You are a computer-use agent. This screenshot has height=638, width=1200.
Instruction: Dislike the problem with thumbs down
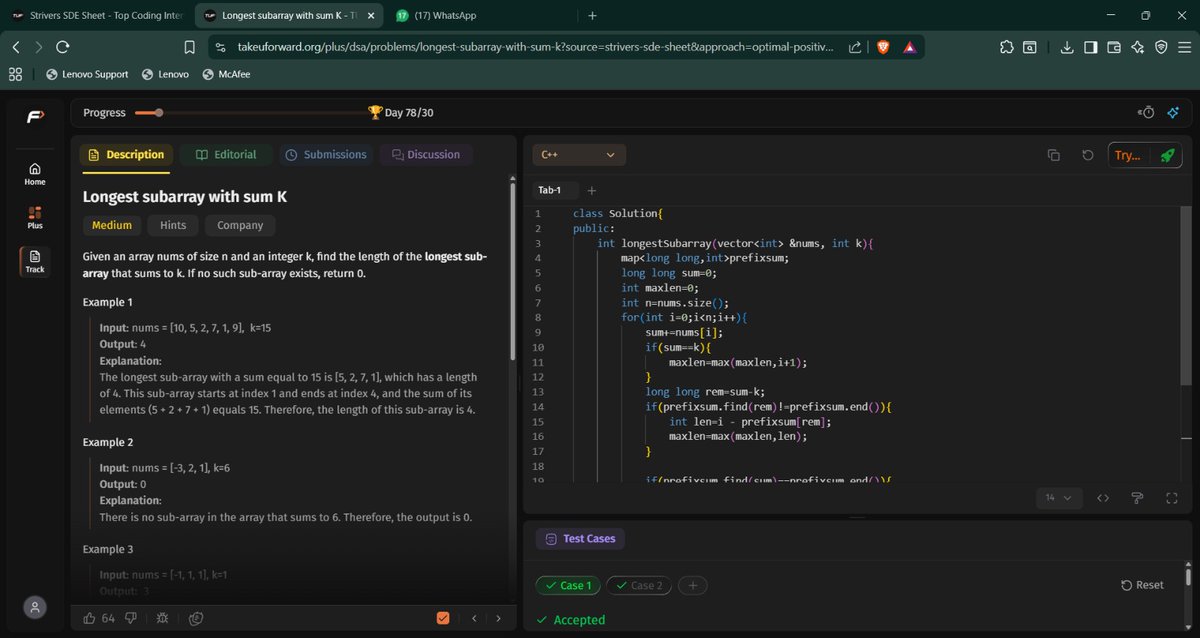(x=131, y=618)
